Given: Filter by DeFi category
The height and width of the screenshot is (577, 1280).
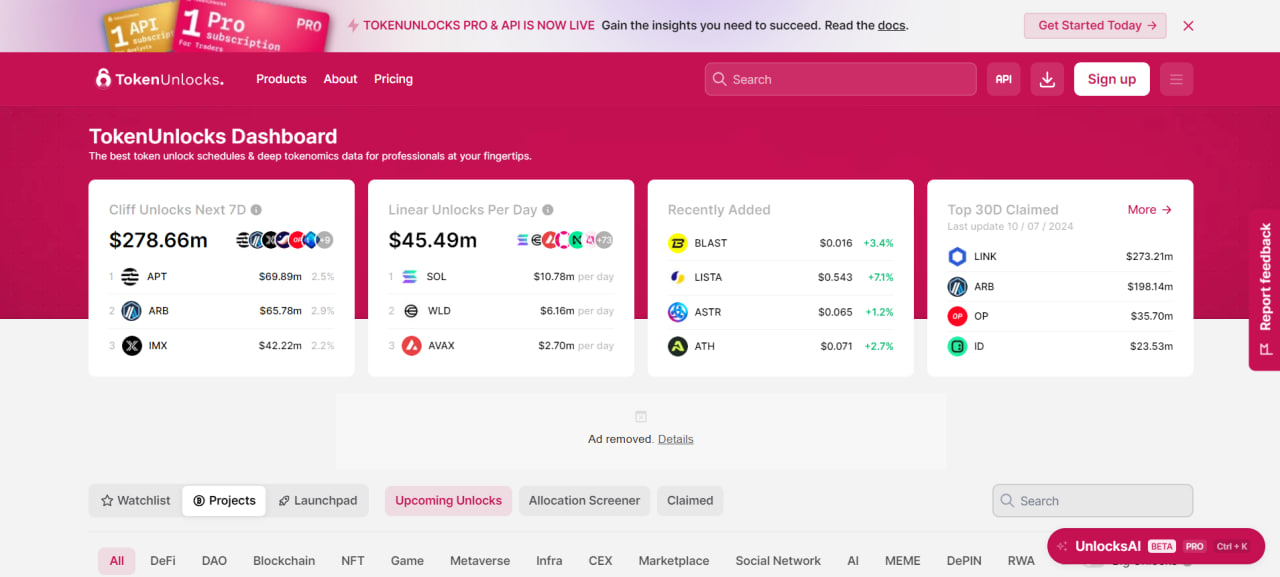Looking at the screenshot, I should [163, 561].
